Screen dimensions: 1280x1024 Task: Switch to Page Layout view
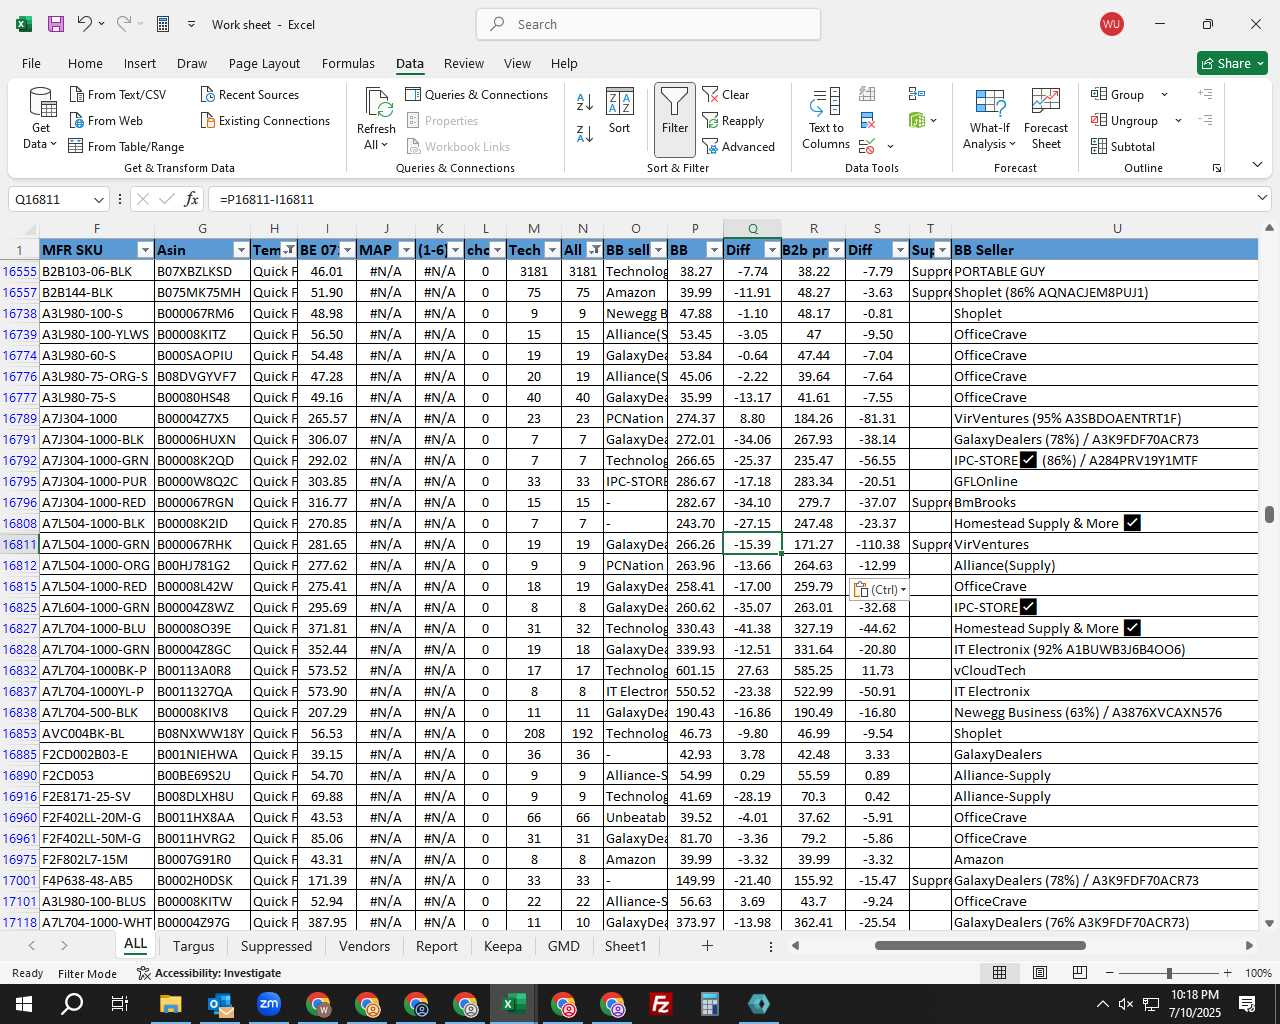(1040, 973)
